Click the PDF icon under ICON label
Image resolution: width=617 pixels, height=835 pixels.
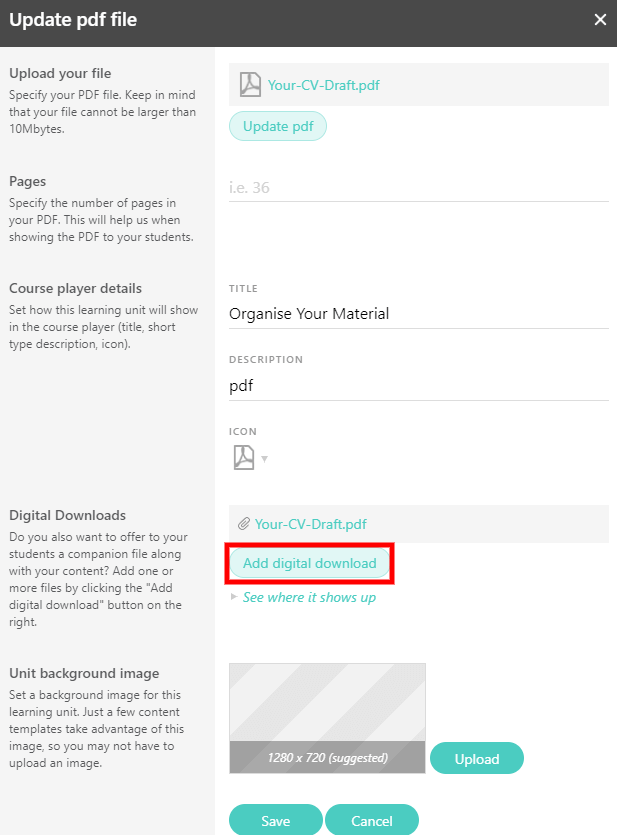pos(244,457)
